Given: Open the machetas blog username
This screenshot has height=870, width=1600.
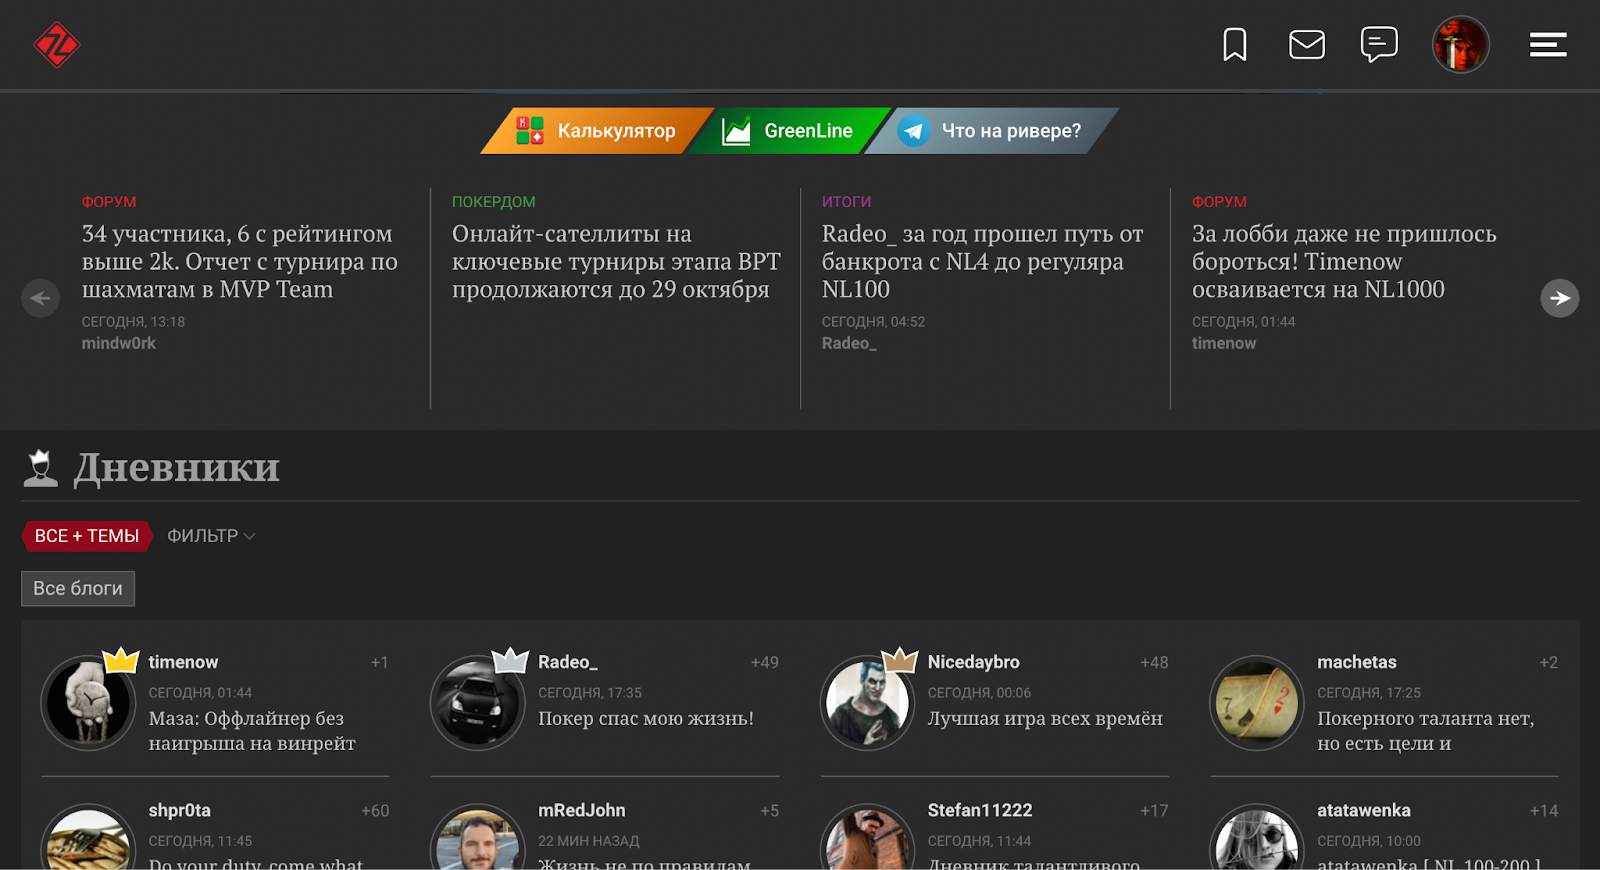Looking at the screenshot, I should 1357,662.
